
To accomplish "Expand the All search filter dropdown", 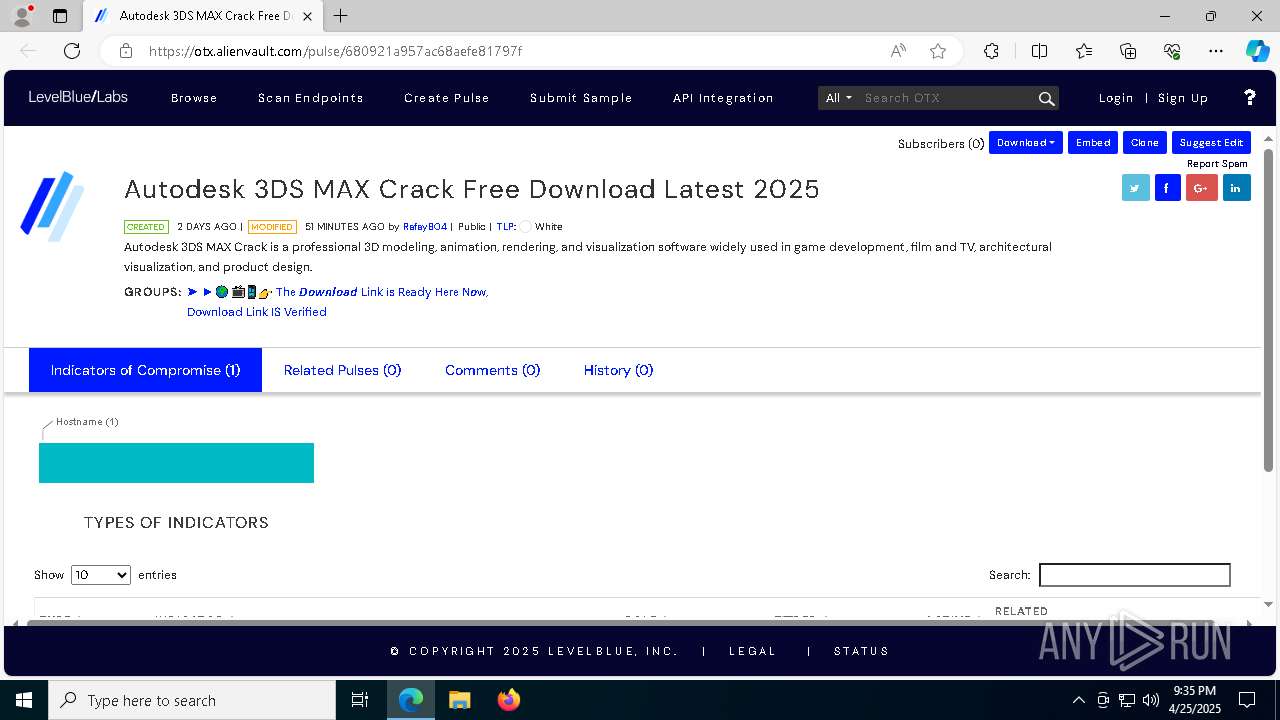I will (x=838, y=98).
